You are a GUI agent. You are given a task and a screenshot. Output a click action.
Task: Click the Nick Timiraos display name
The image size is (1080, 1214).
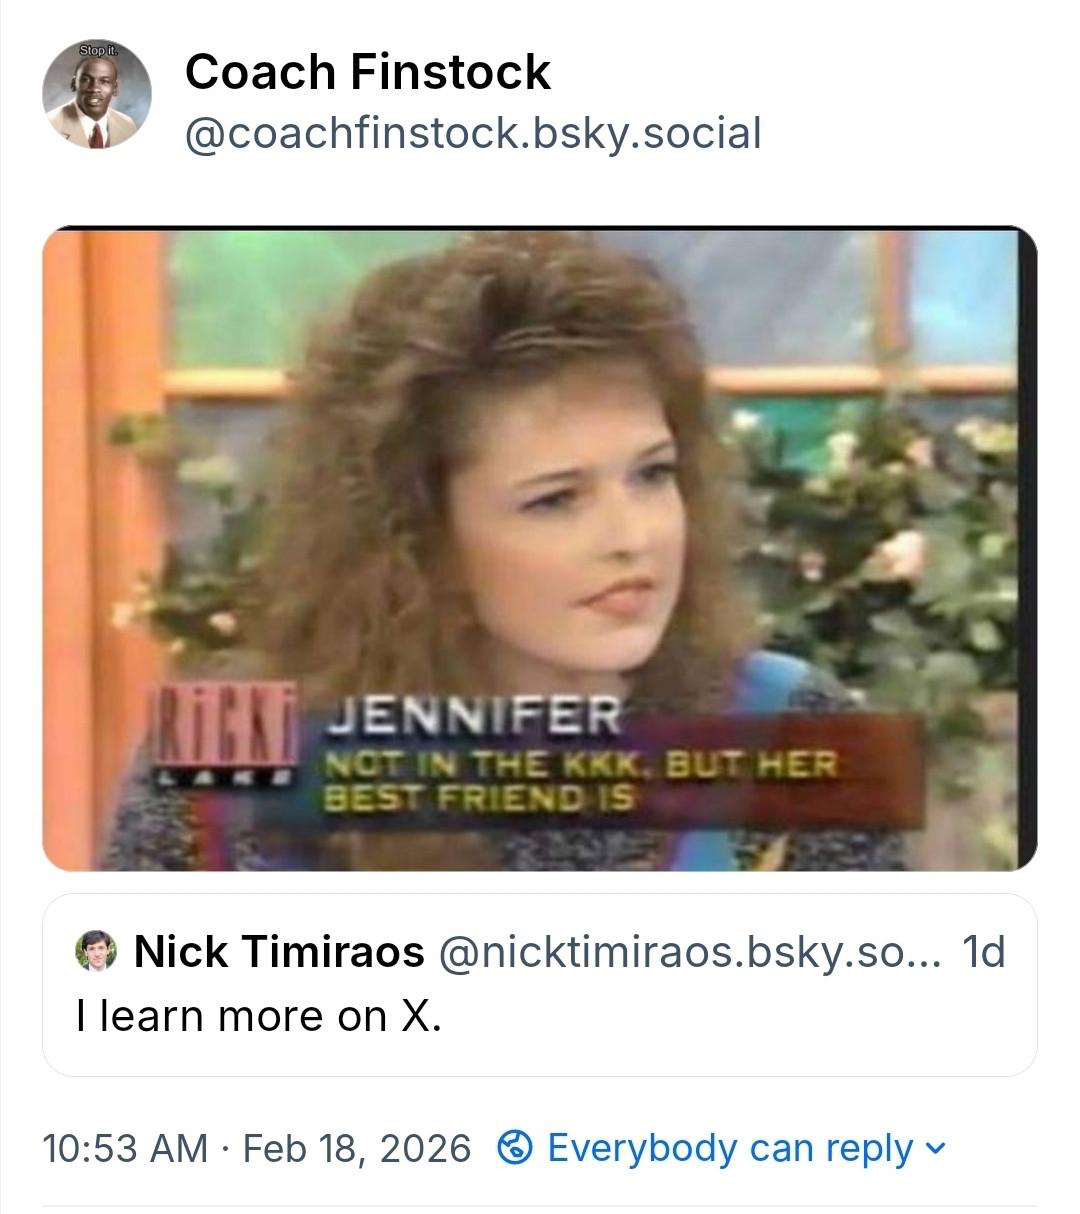[x=279, y=952]
